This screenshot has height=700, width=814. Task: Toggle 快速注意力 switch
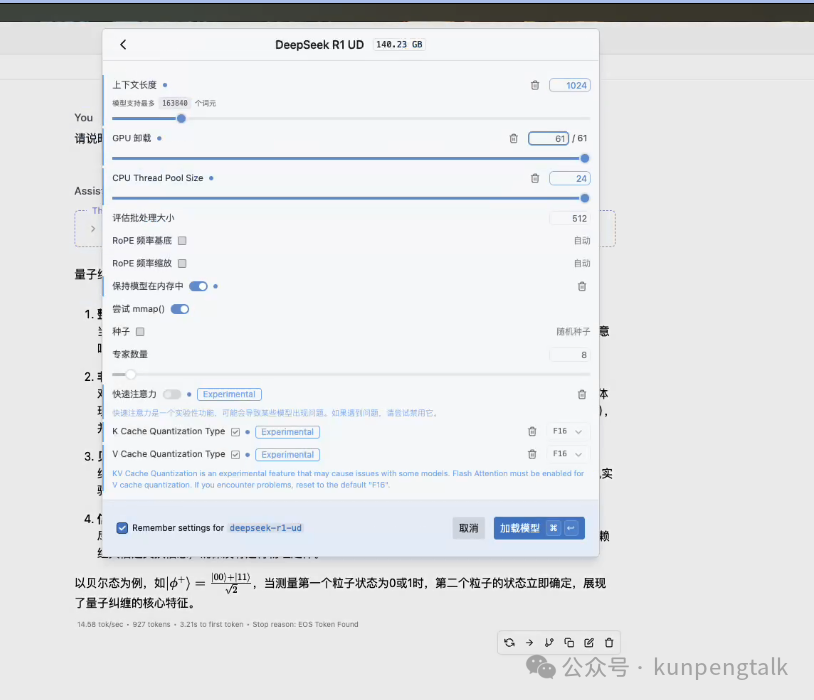click(x=172, y=394)
